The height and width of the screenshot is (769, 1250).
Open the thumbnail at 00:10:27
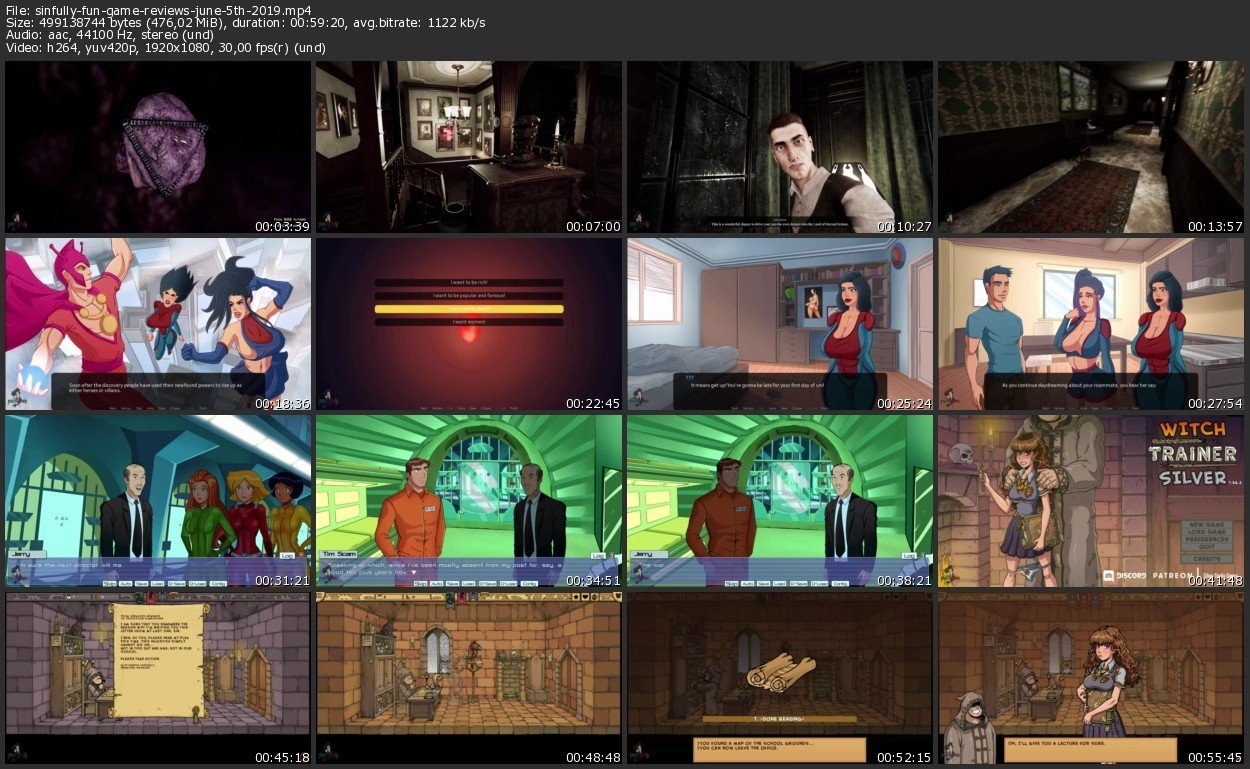click(780, 147)
